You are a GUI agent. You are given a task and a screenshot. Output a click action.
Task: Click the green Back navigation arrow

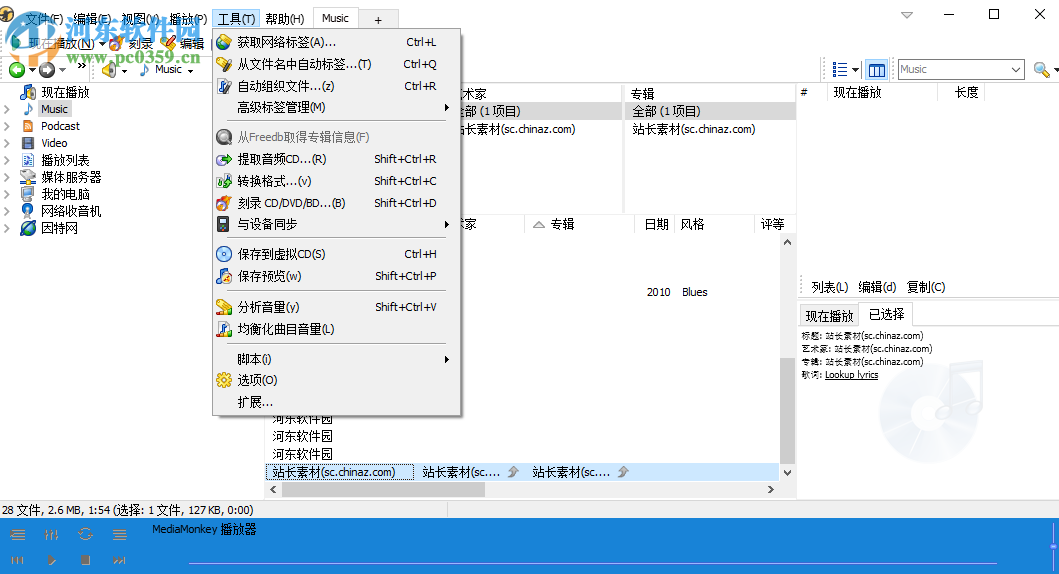point(17,70)
